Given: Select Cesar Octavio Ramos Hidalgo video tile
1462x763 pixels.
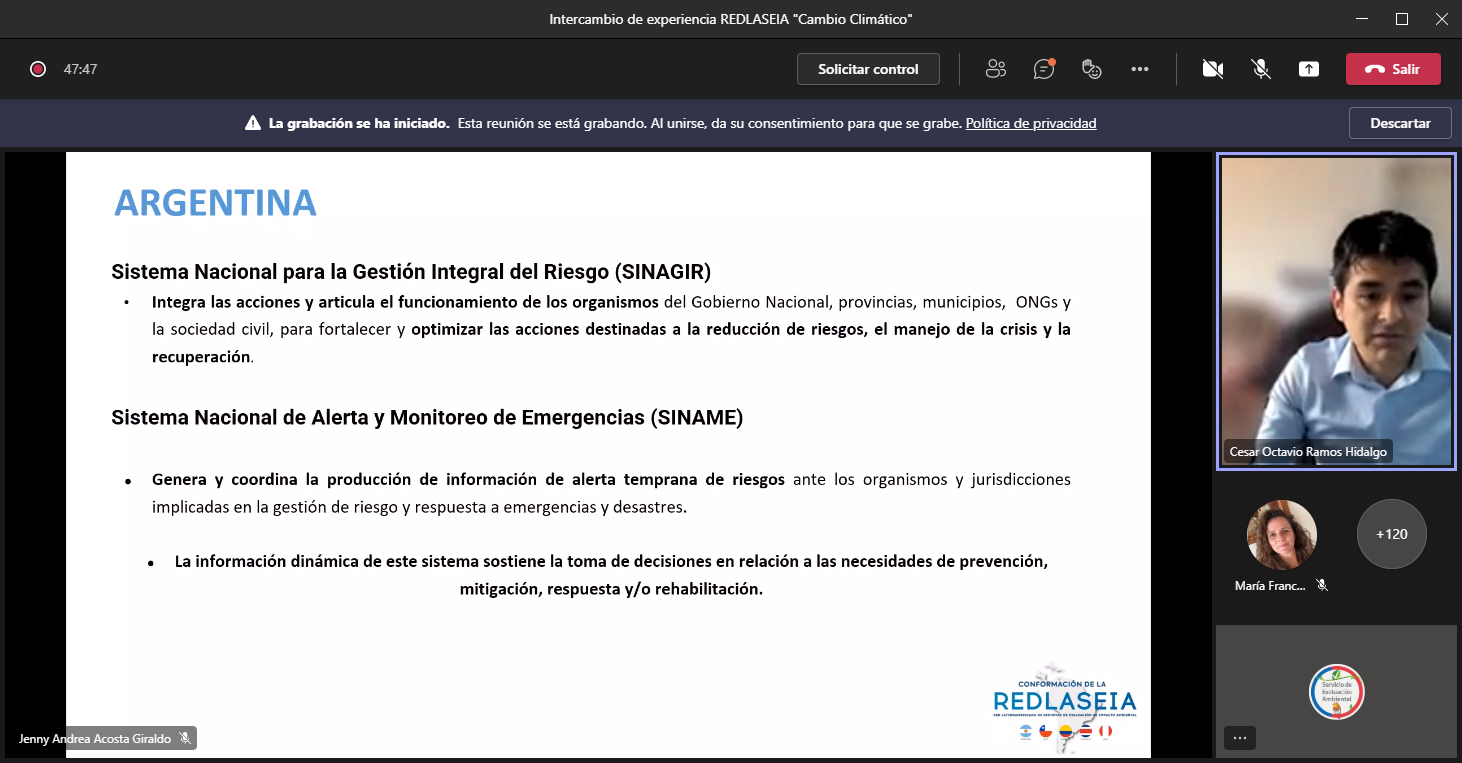Looking at the screenshot, I should [1336, 310].
